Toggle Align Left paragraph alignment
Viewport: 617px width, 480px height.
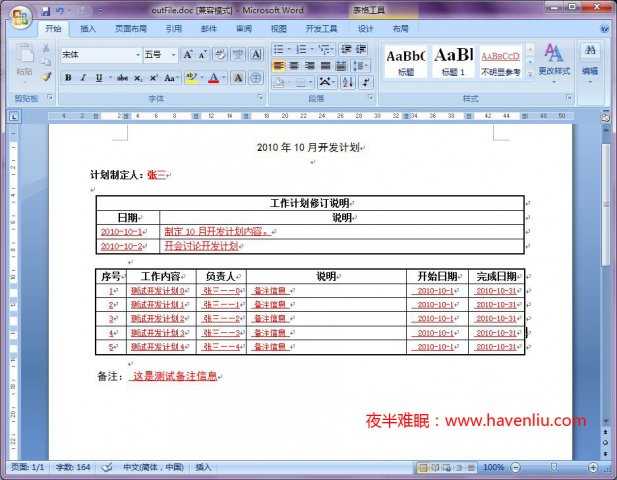[x=279, y=66]
